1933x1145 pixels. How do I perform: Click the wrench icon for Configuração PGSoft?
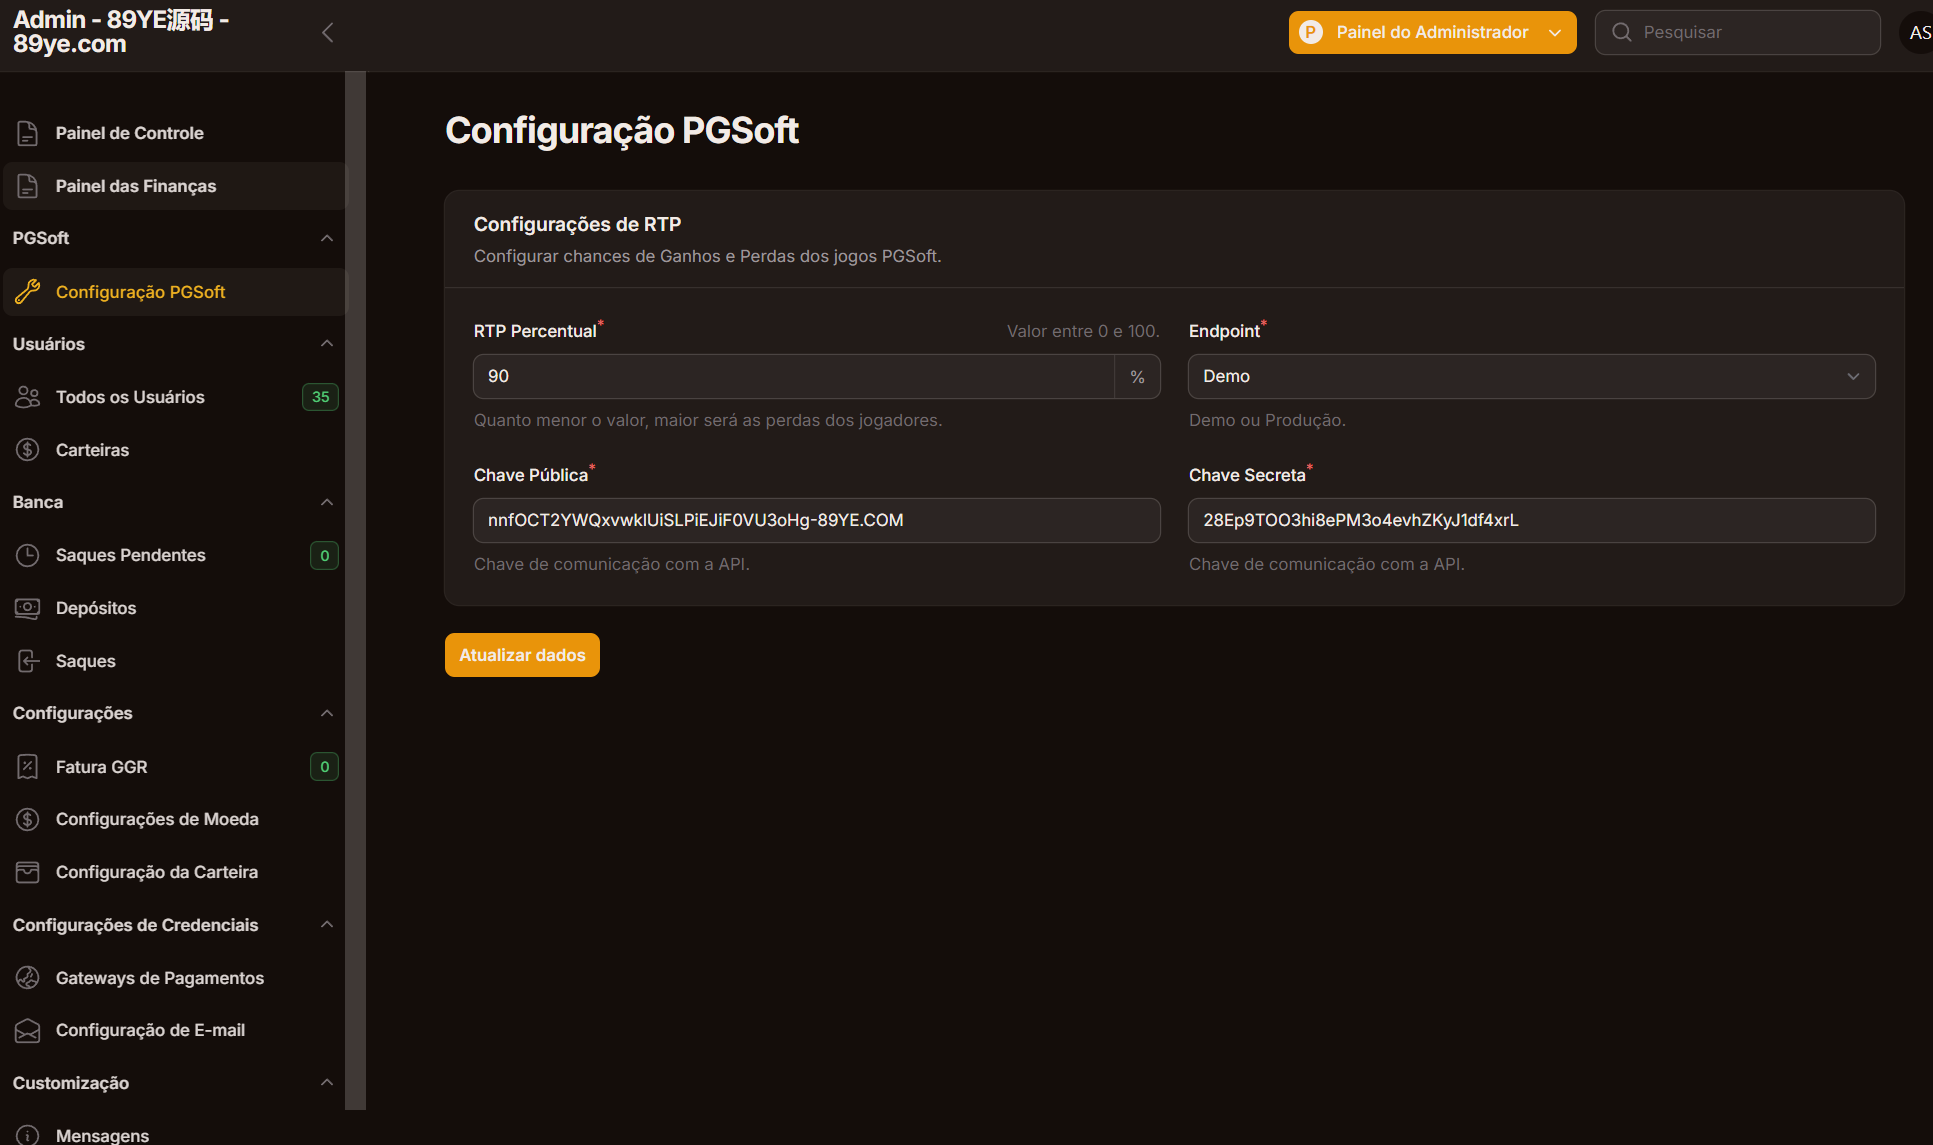coord(28,292)
